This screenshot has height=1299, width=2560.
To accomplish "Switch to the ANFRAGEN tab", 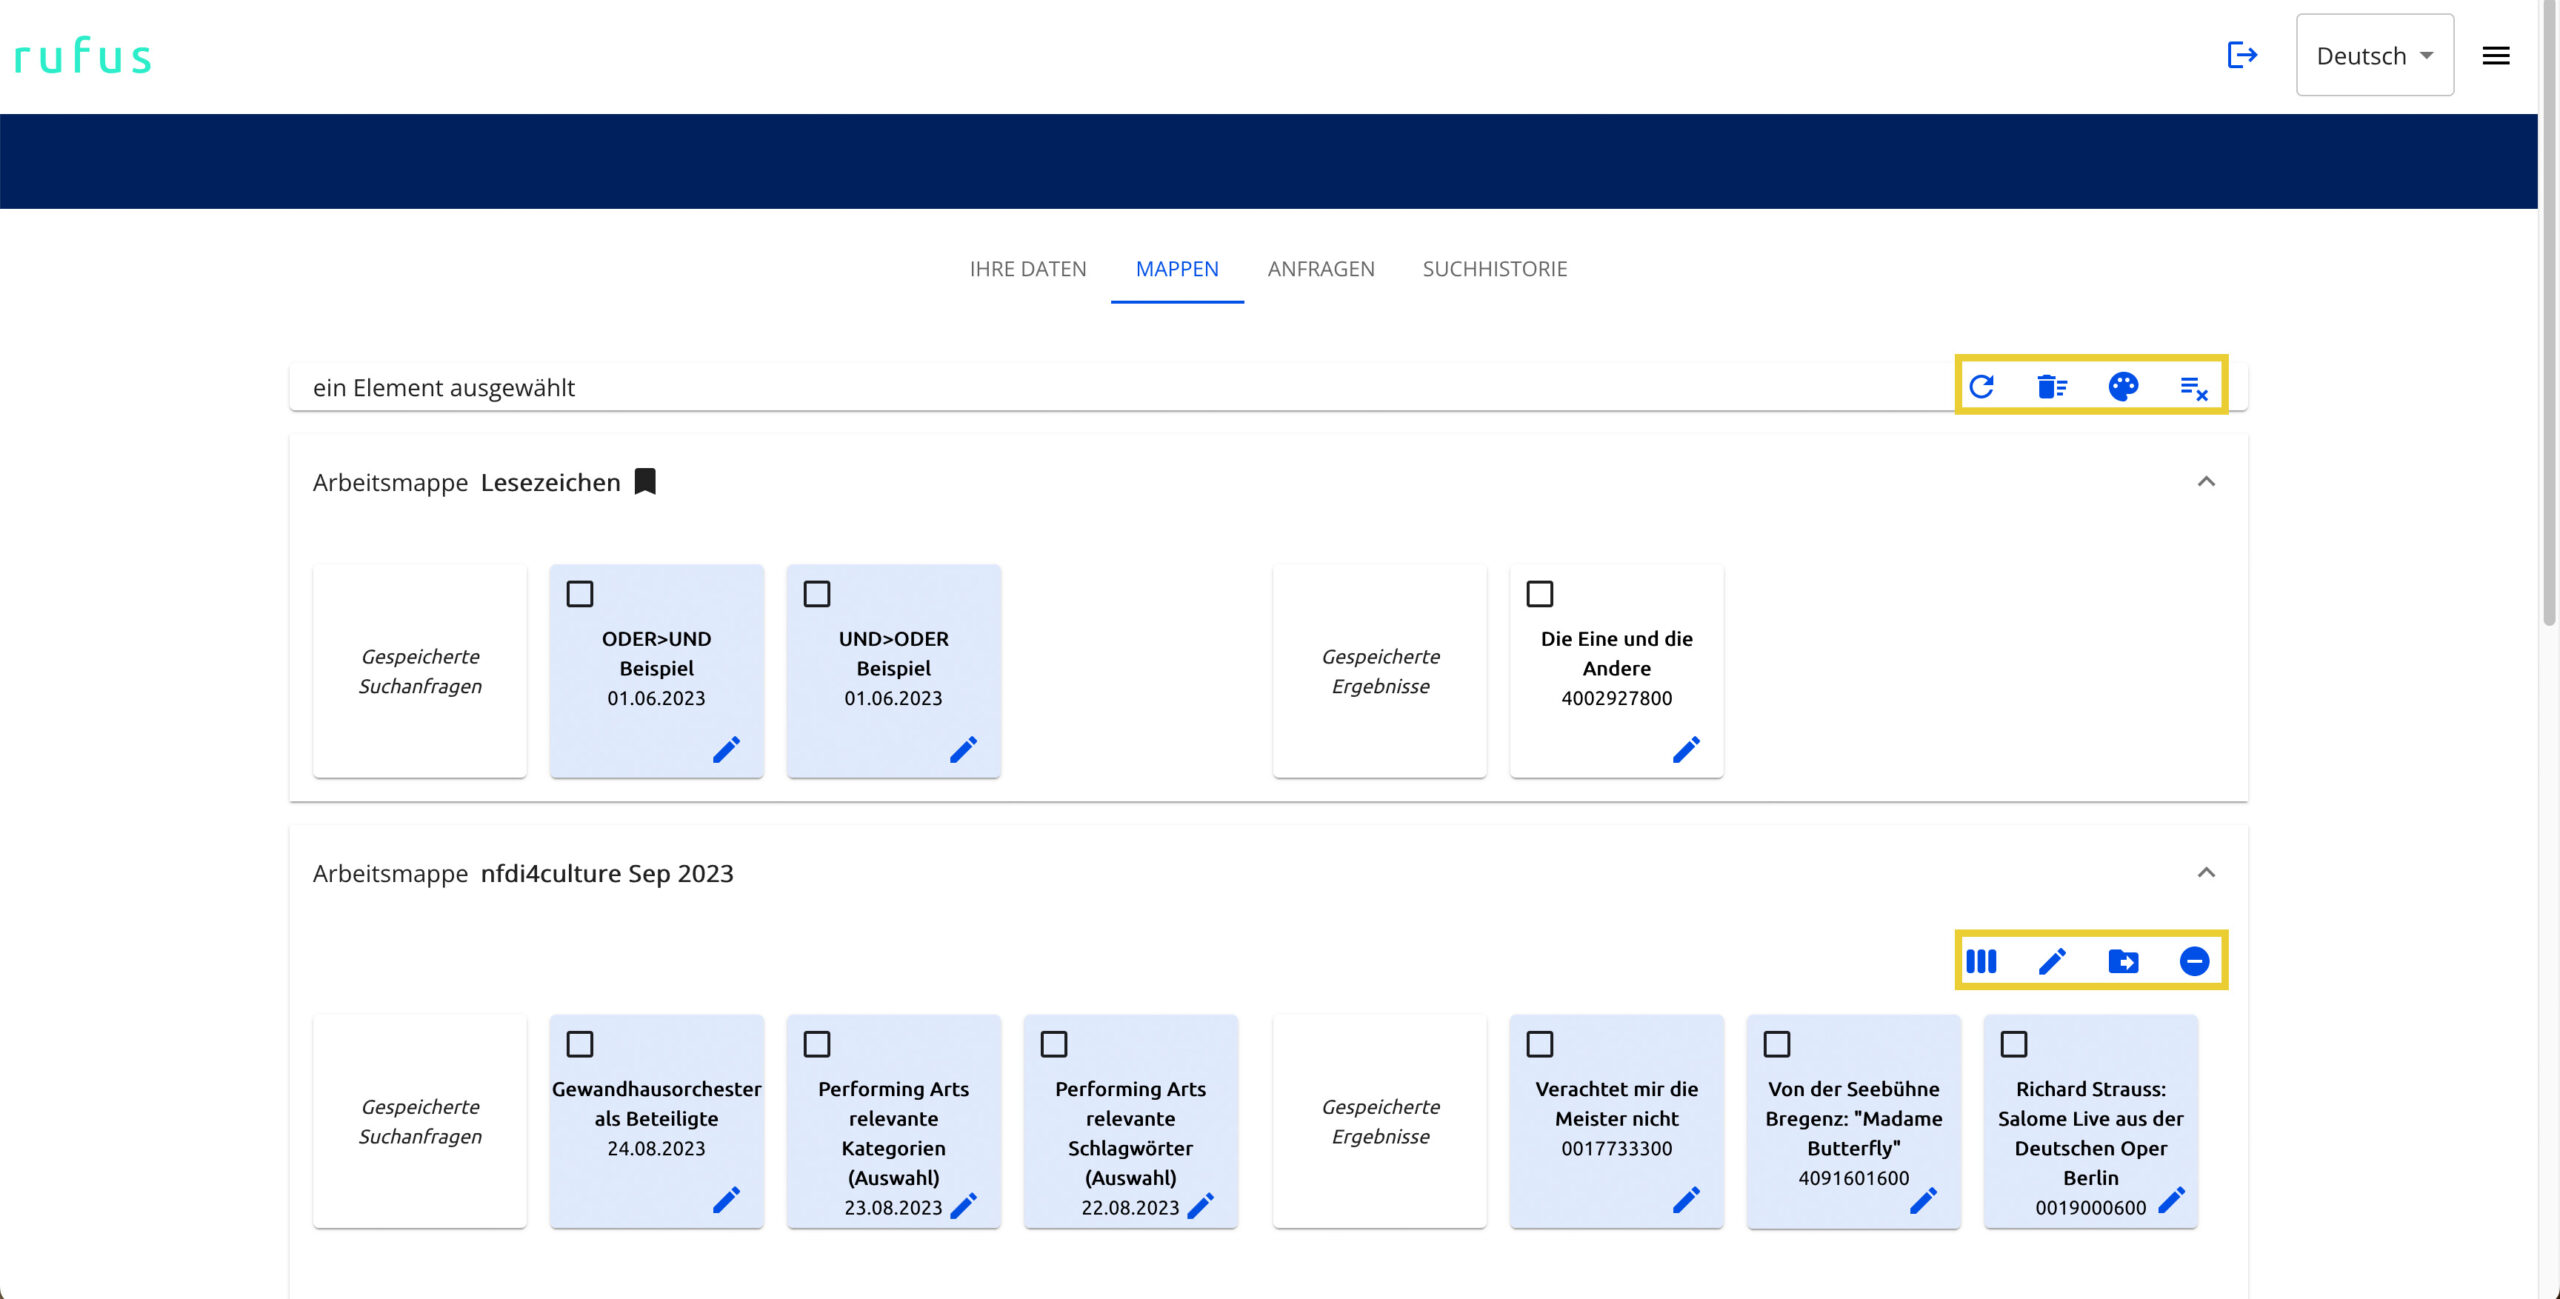I will coord(1320,269).
